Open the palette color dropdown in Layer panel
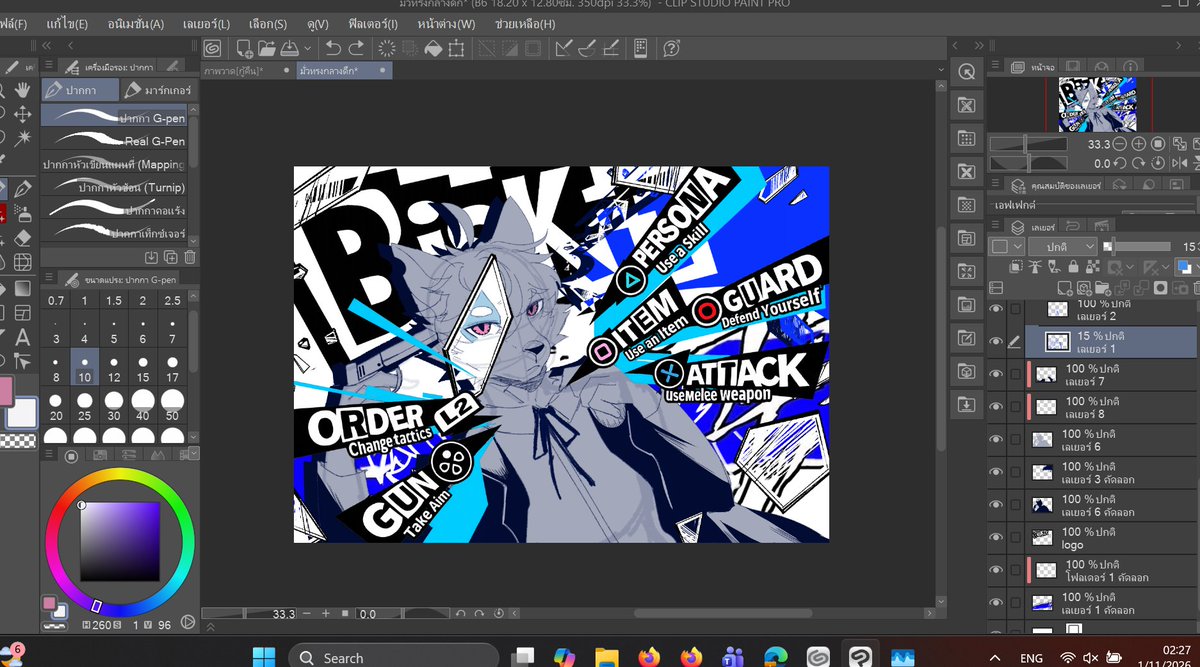The height and width of the screenshot is (667, 1200). click(1006, 246)
